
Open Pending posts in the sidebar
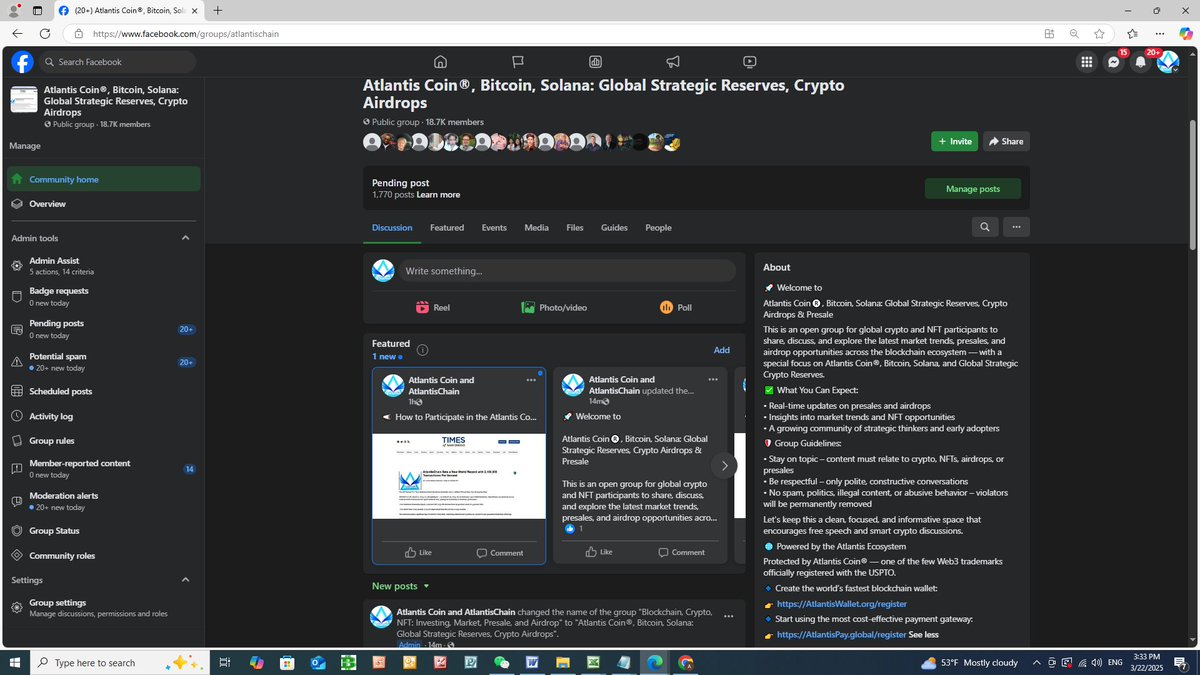point(103,329)
